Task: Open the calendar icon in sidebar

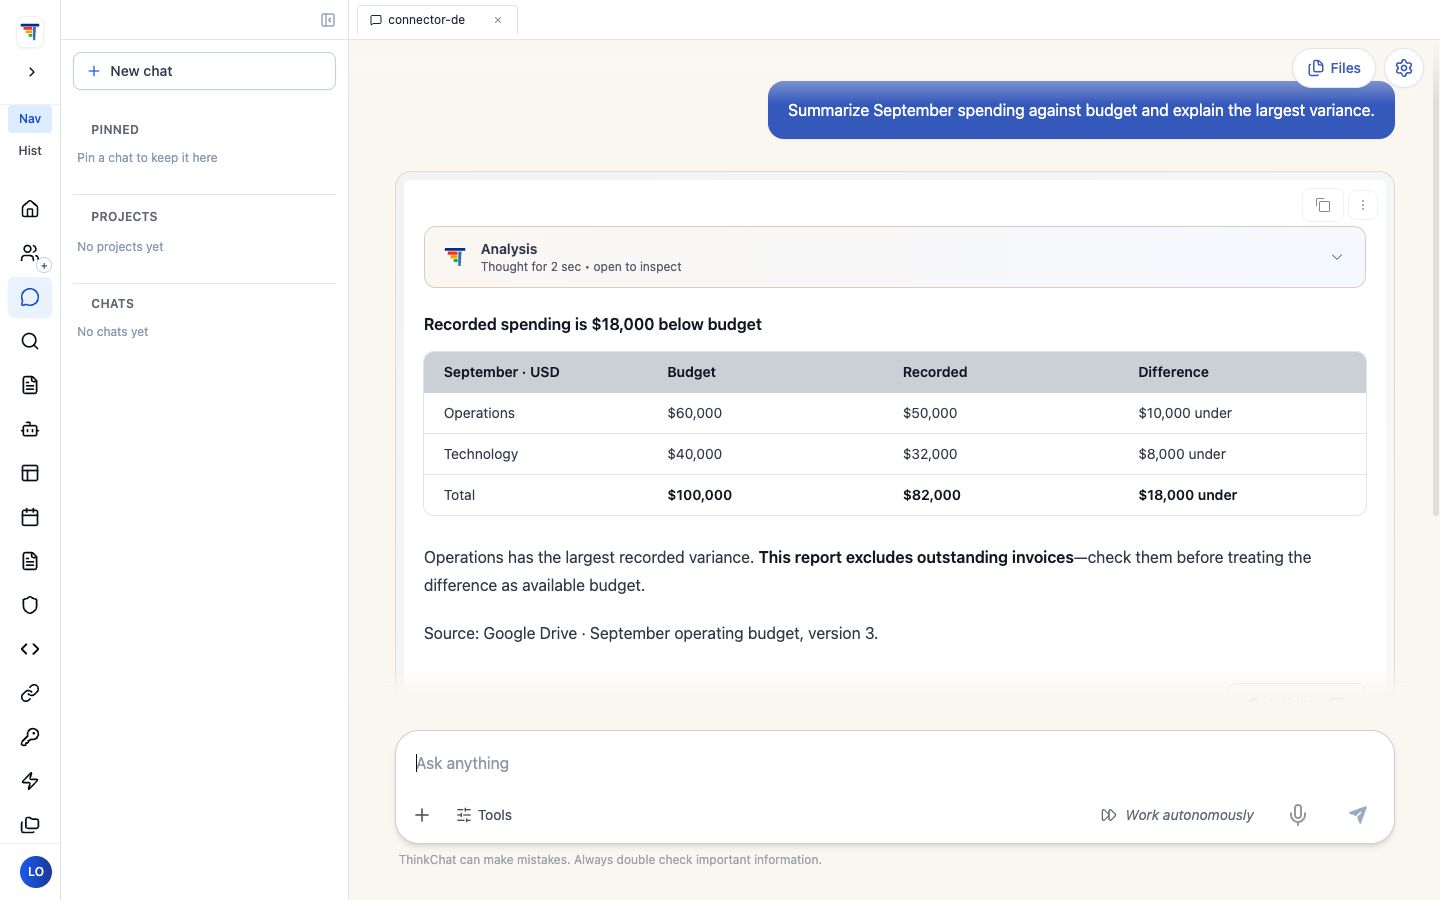Action: point(30,517)
